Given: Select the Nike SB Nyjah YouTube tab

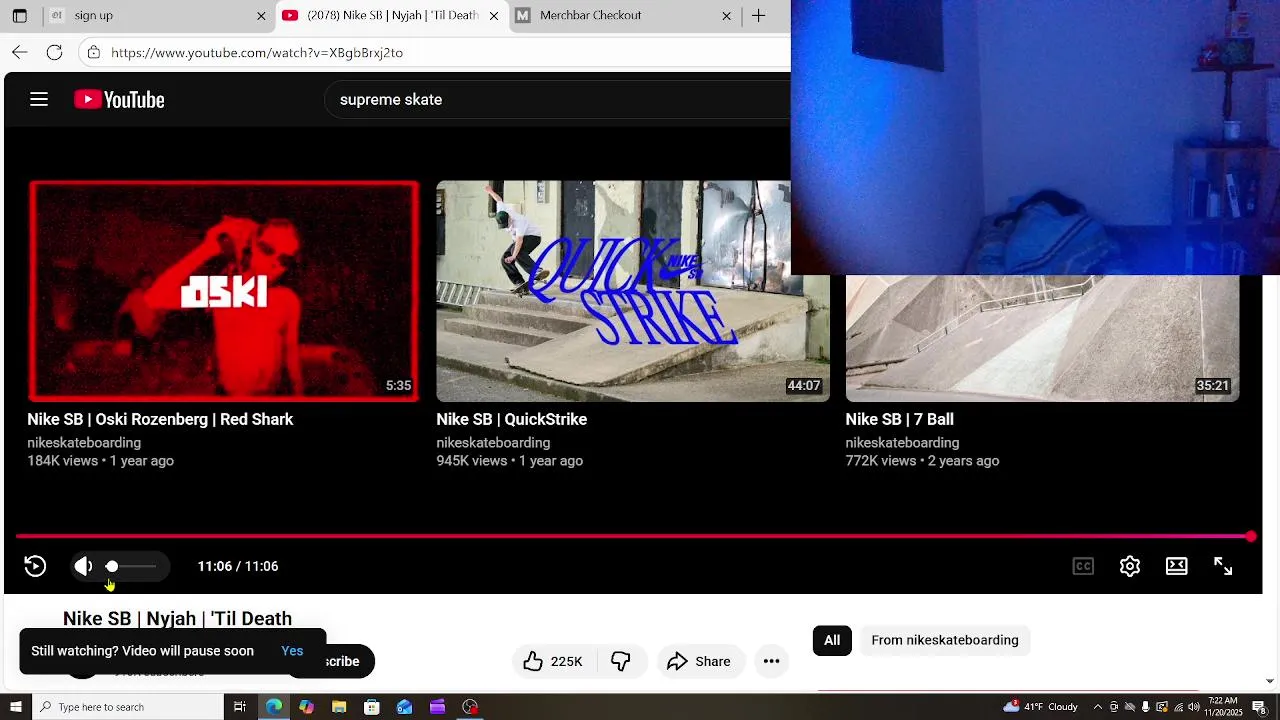Looking at the screenshot, I should pyautogui.click(x=392, y=15).
